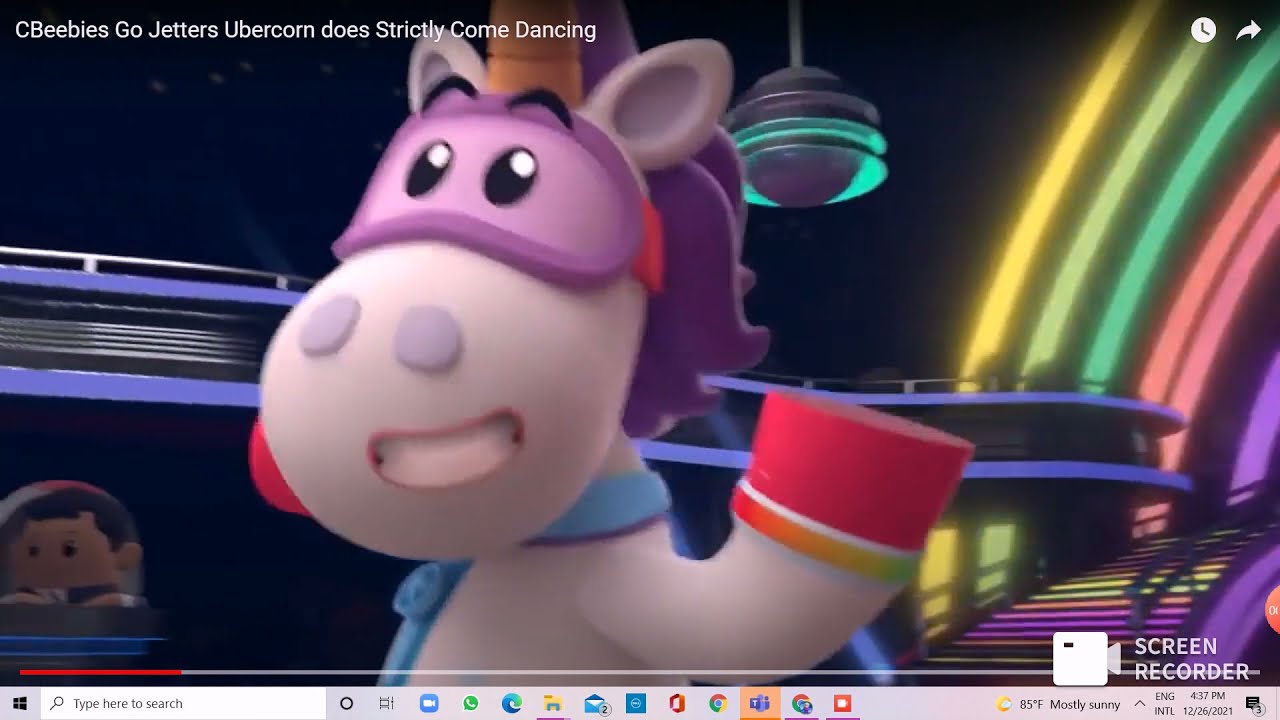Open the red screen recorder taskbar app
The width and height of the screenshot is (1280, 720).
[x=842, y=704]
